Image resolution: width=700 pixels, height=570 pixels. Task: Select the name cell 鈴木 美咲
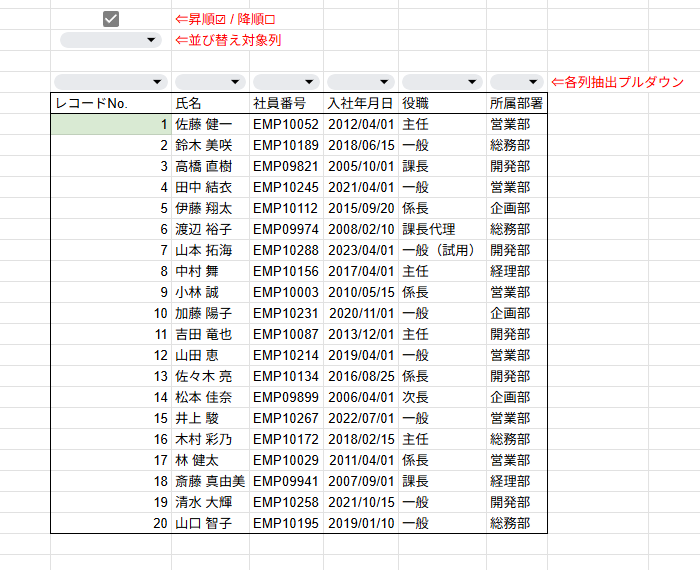(210, 145)
